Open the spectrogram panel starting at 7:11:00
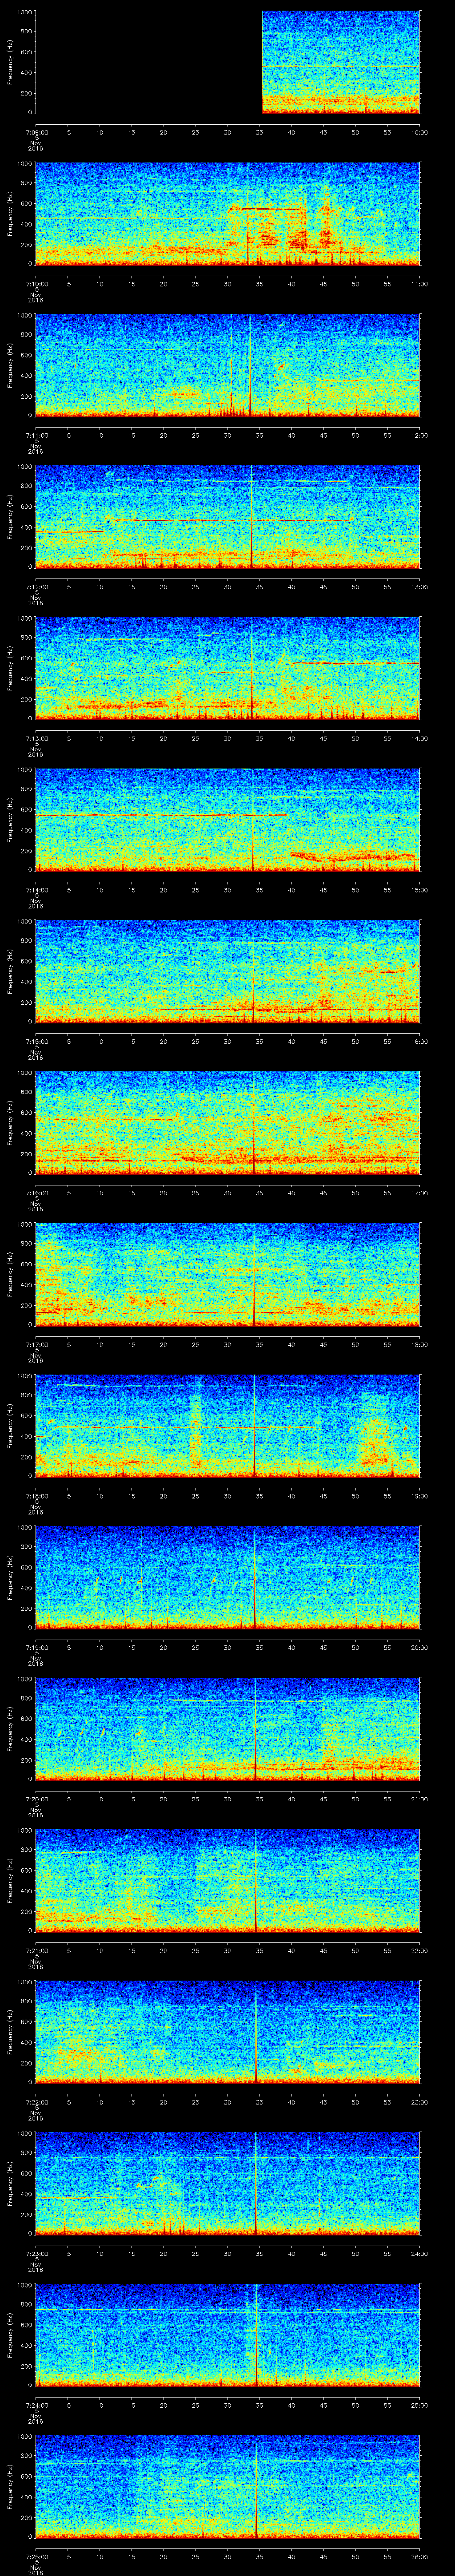Screen dimensions: 455x2576 (228, 365)
